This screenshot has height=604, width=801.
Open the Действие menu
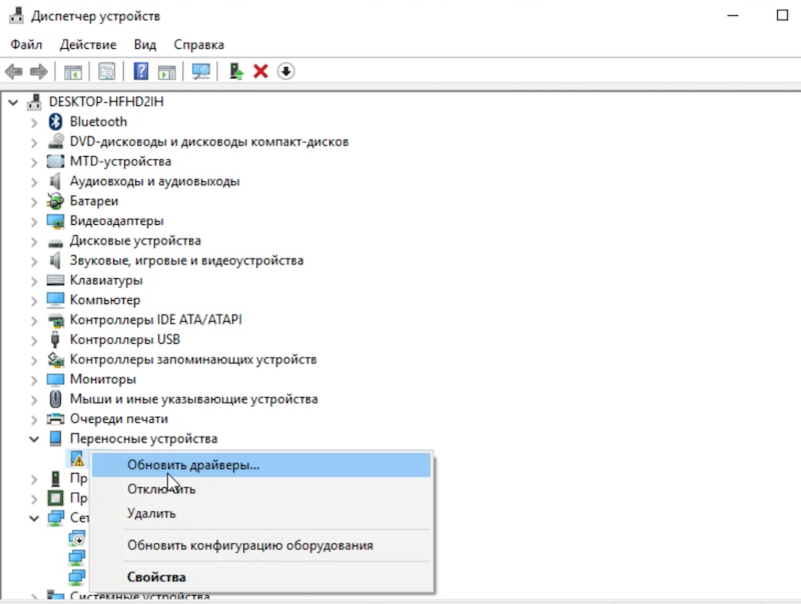[x=88, y=44]
